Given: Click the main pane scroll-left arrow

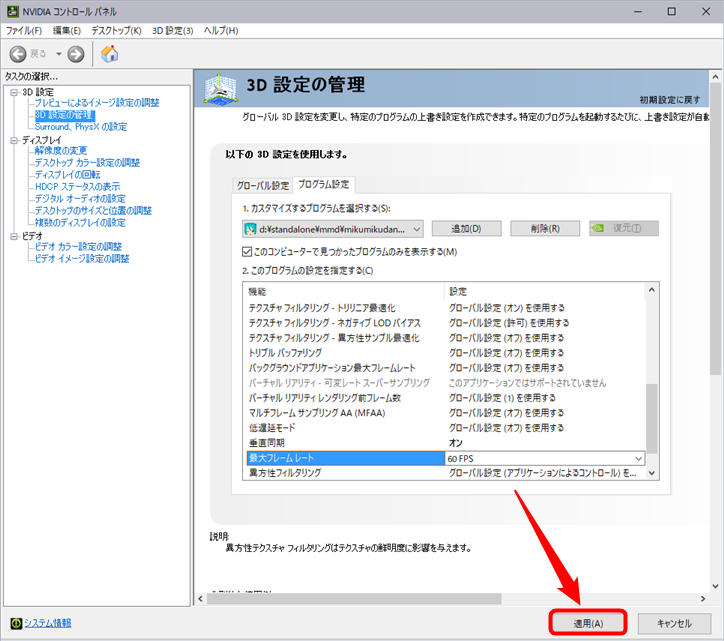Looking at the screenshot, I should [200, 599].
